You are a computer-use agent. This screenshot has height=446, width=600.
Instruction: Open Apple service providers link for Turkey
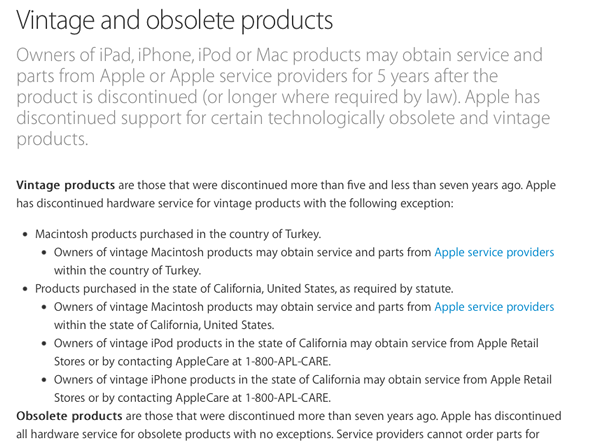(x=494, y=252)
